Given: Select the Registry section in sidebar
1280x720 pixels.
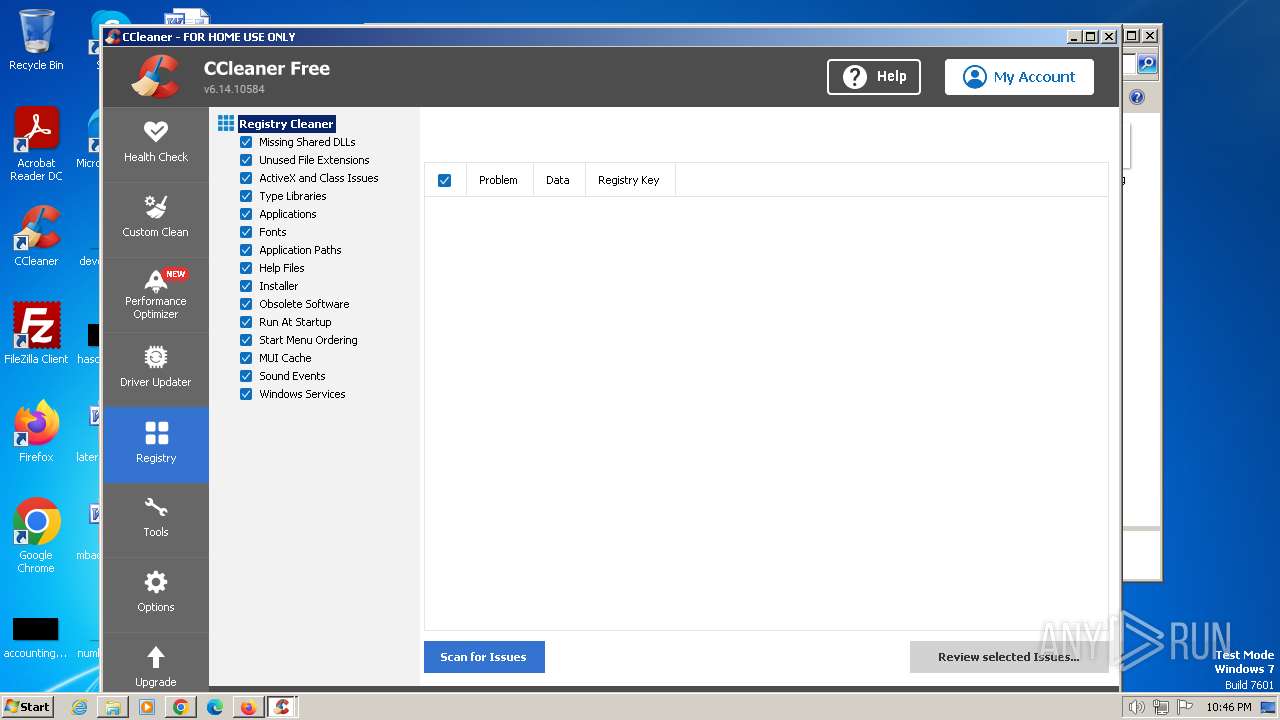Looking at the screenshot, I should (x=155, y=444).
